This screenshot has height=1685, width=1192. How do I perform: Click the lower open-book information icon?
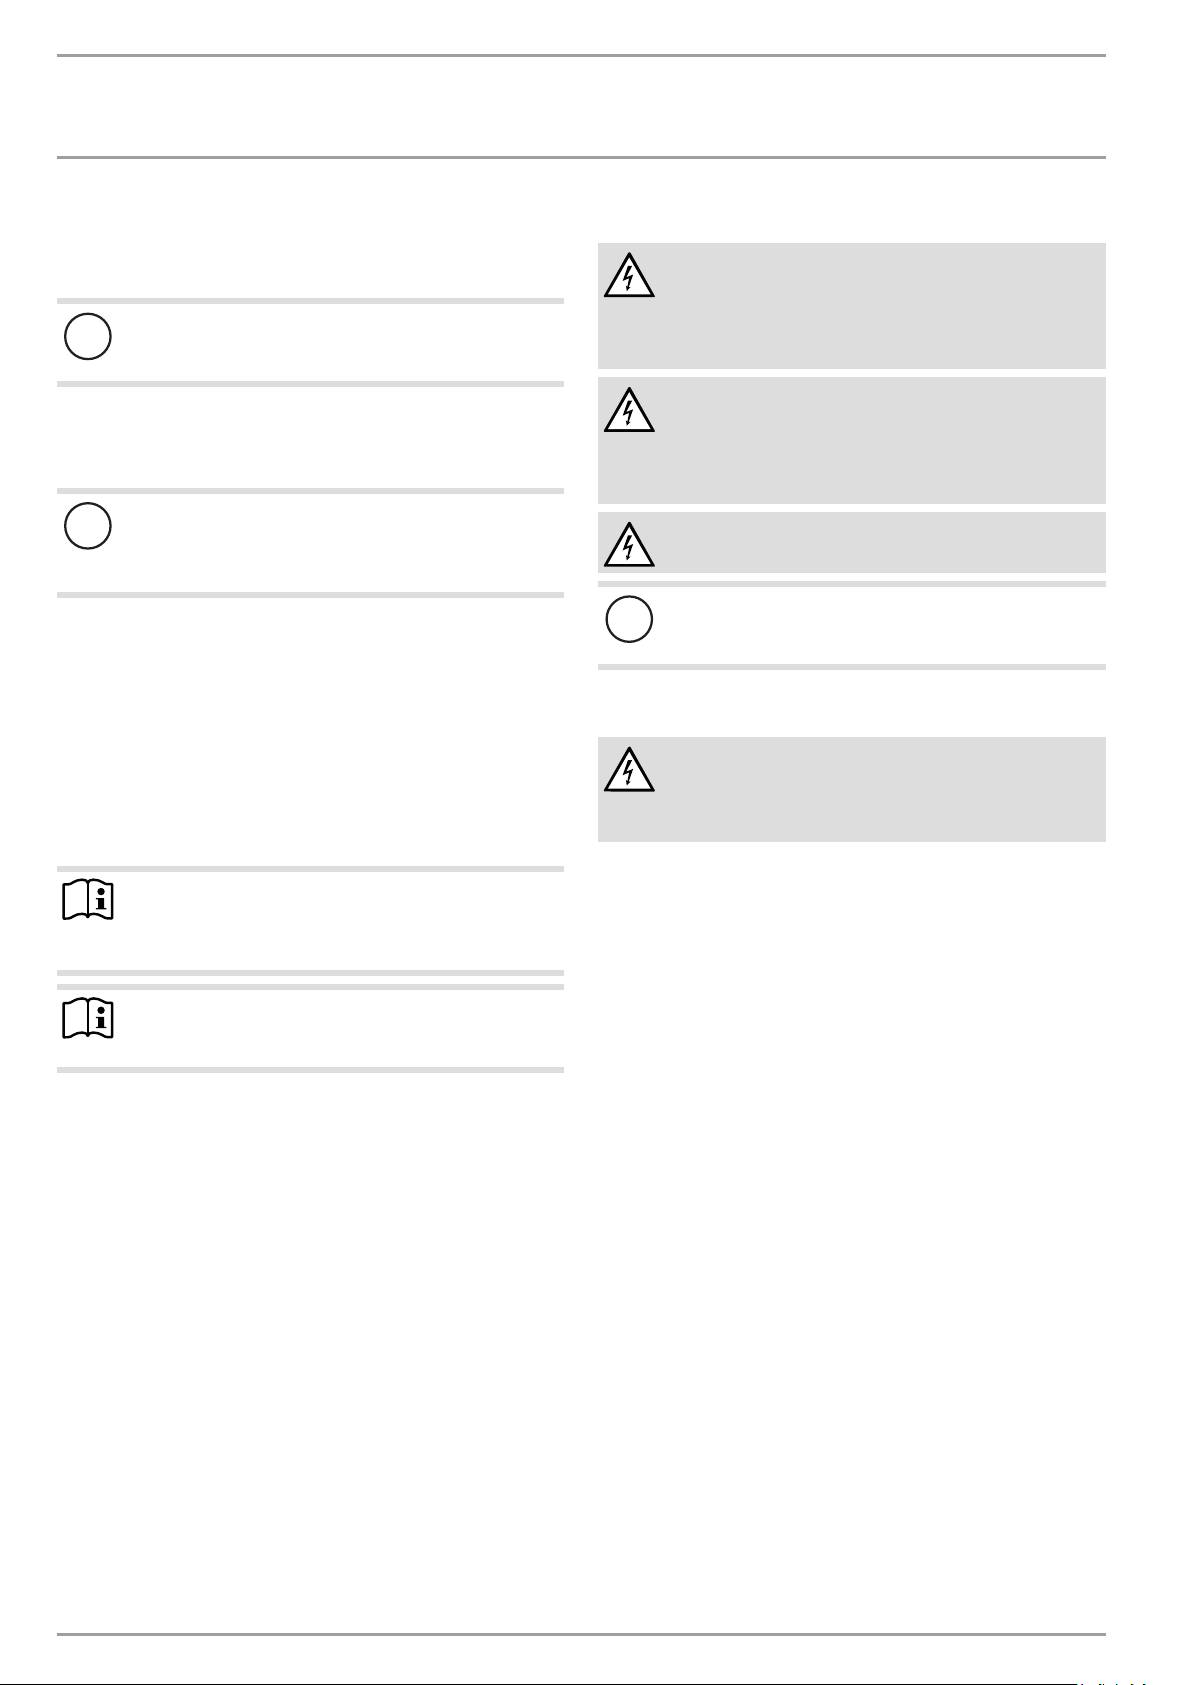point(88,1019)
